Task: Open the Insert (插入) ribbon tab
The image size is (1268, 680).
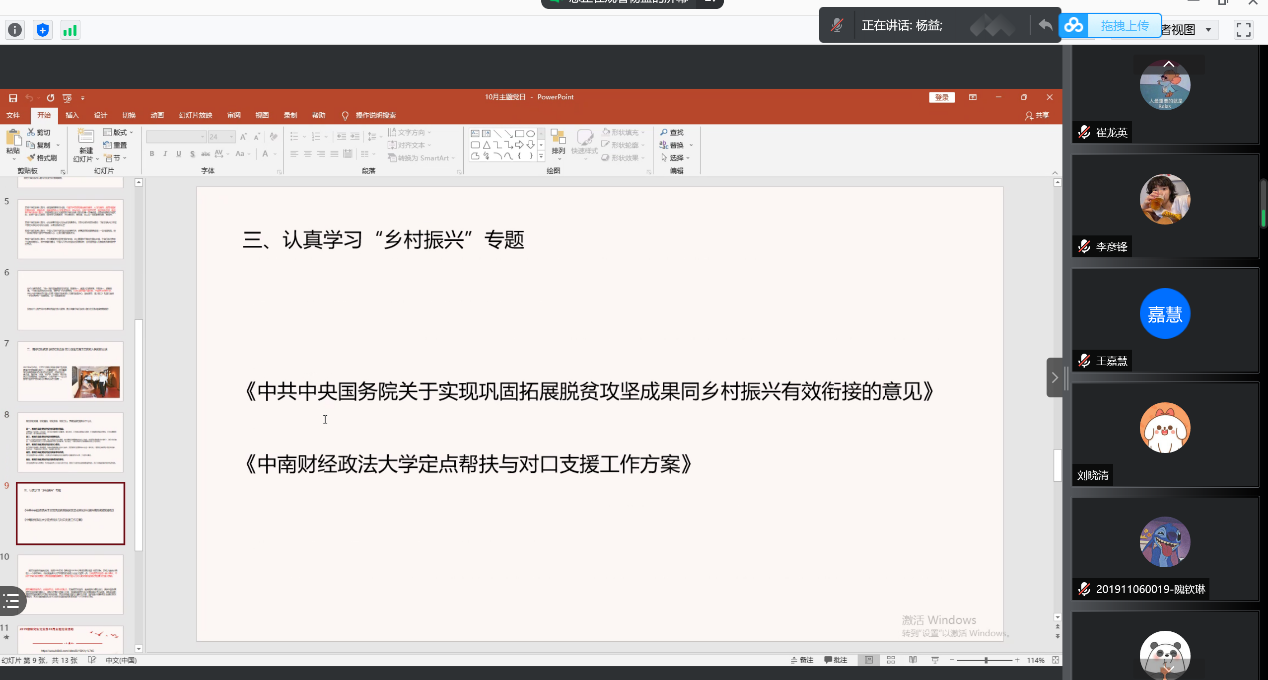Action: tap(72, 115)
